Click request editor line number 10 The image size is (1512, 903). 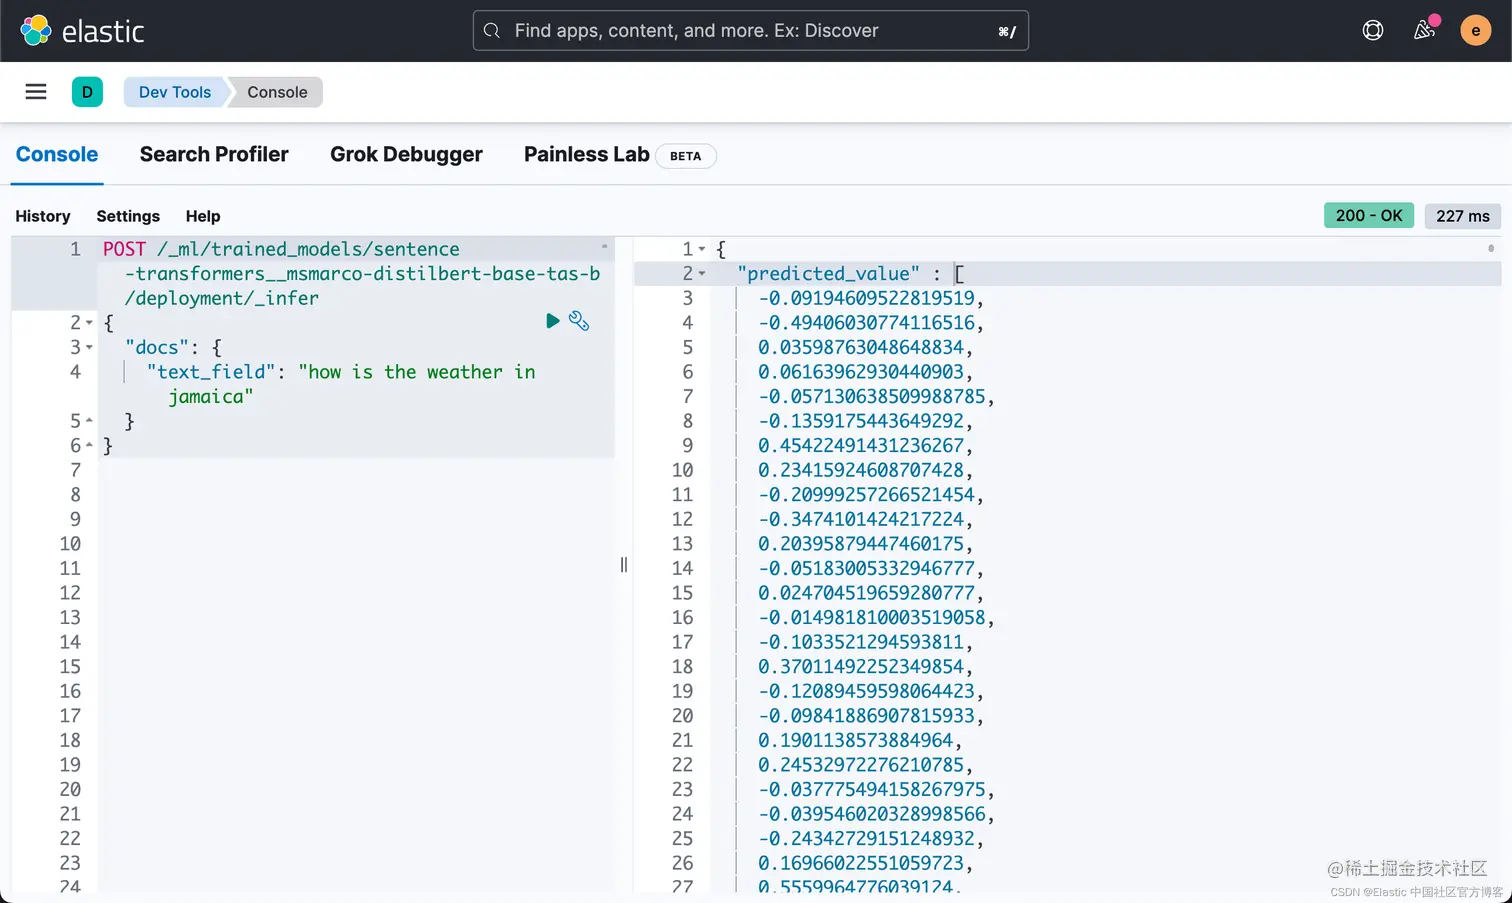click(70, 544)
